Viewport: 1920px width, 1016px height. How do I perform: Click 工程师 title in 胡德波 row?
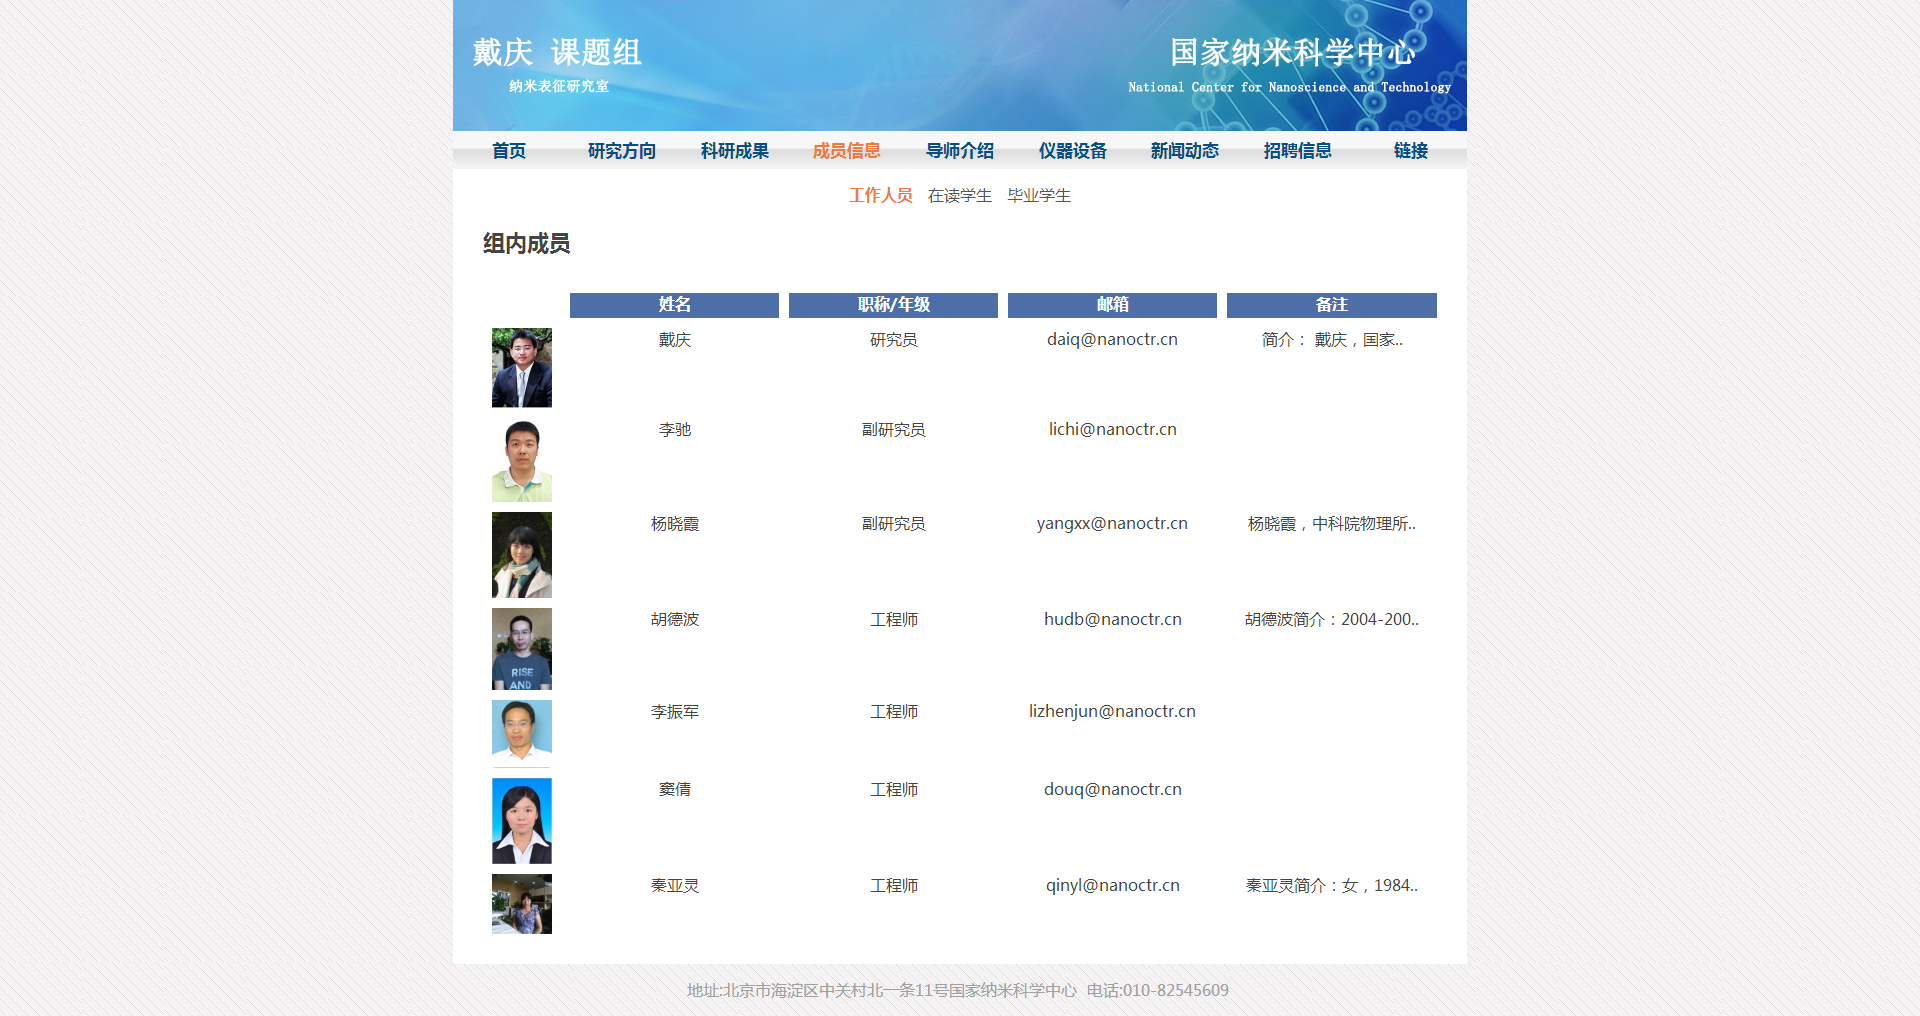(894, 620)
